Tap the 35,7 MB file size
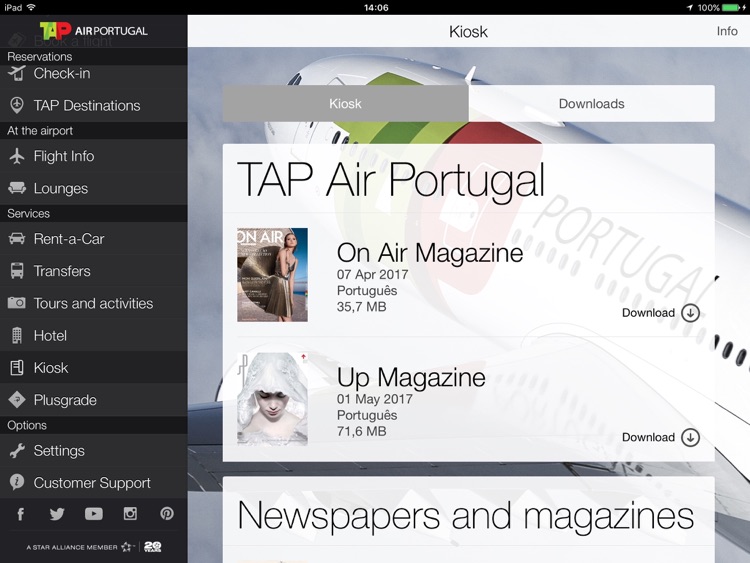Screen dimensions: 750x563 pos(361,307)
